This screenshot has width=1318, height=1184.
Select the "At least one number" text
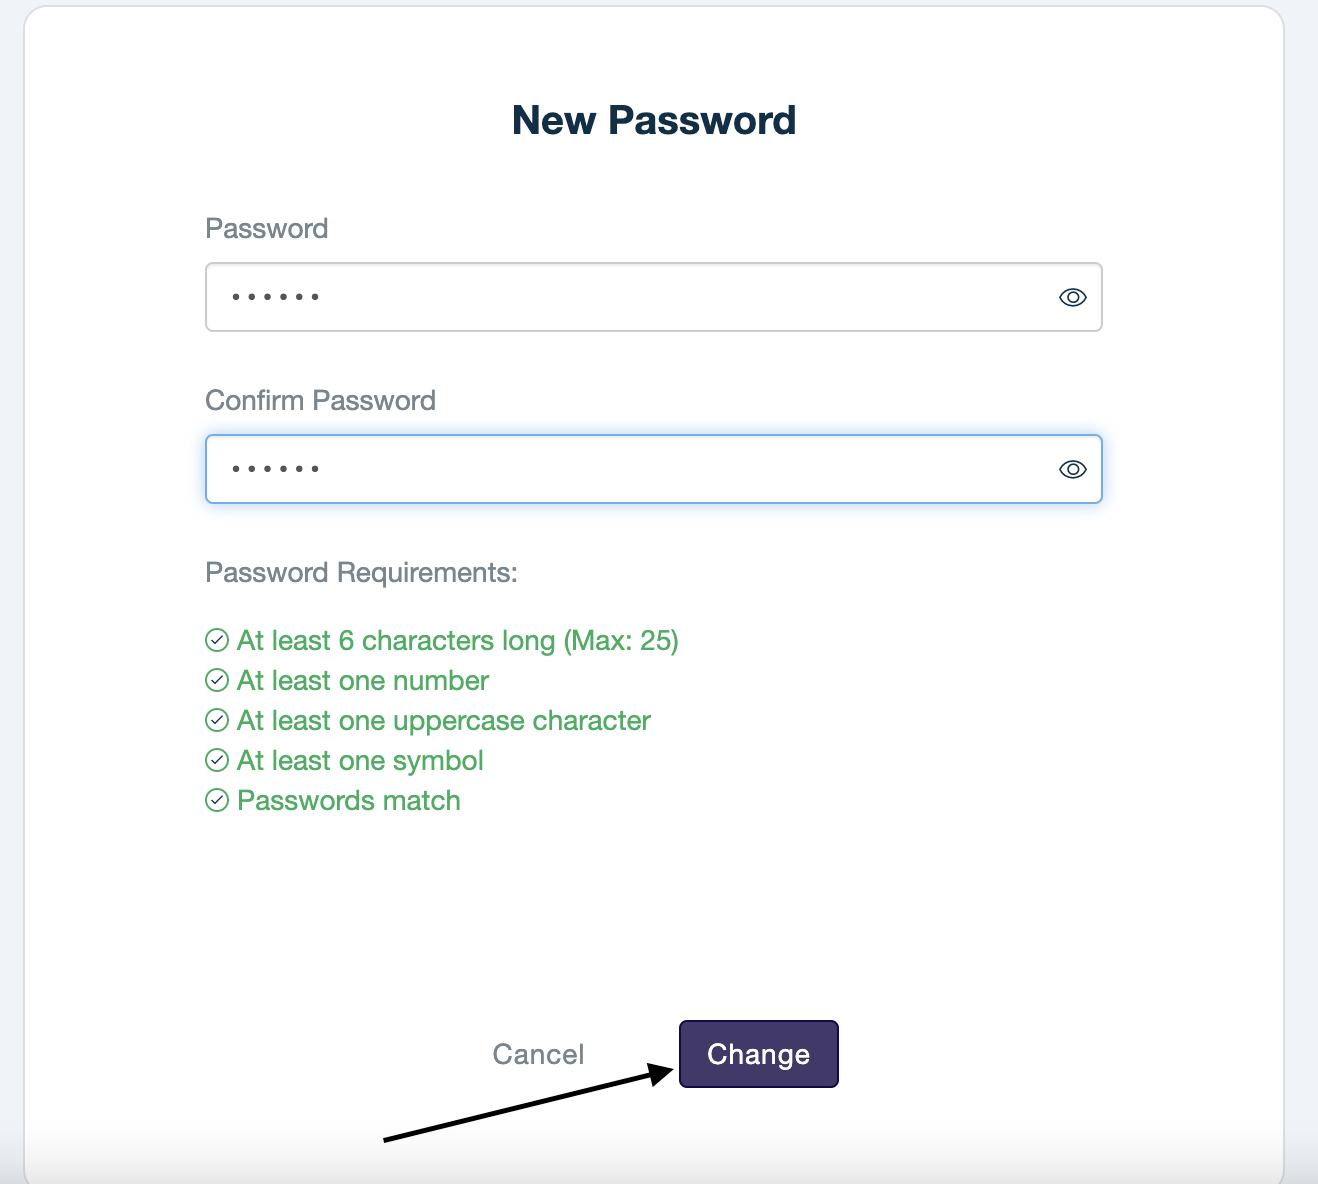[363, 680]
